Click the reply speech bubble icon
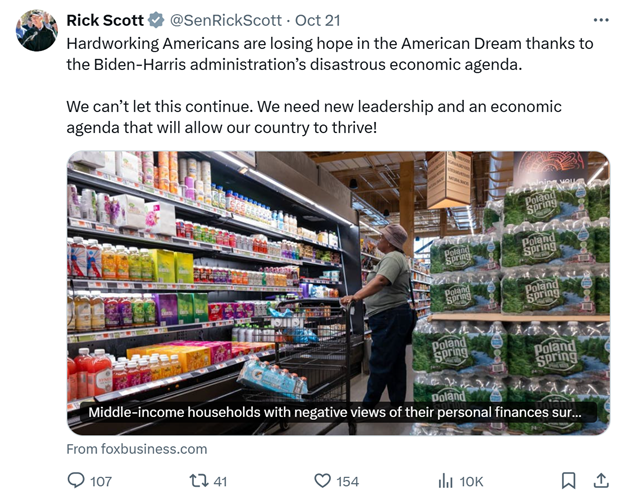This screenshot has width=624, height=490. [76, 480]
